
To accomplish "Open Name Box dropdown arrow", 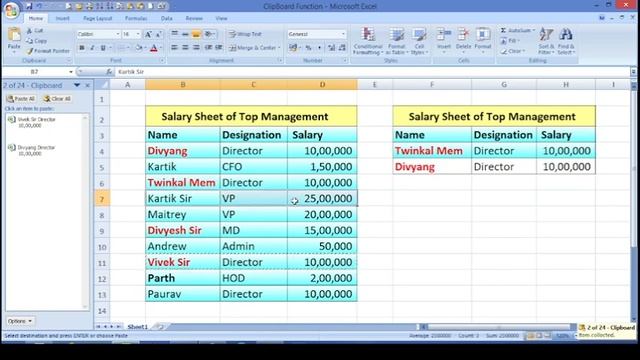I will point(71,72).
